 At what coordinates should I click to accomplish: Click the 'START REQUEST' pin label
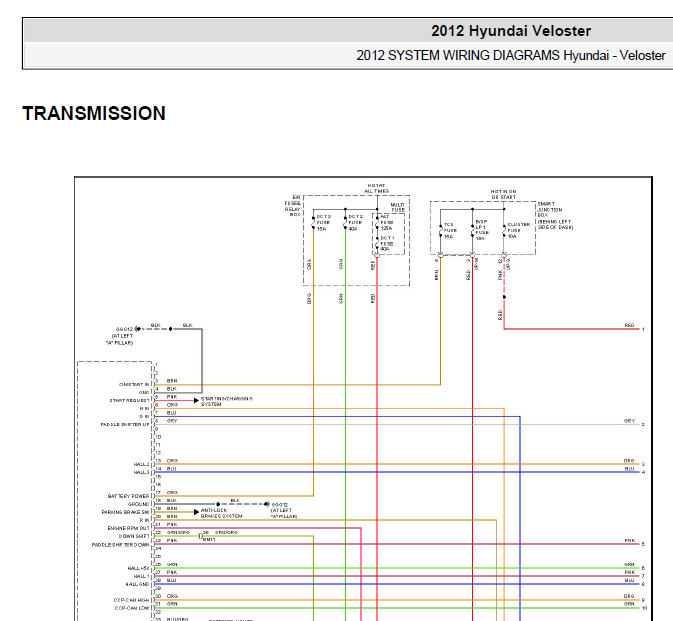[129, 400]
